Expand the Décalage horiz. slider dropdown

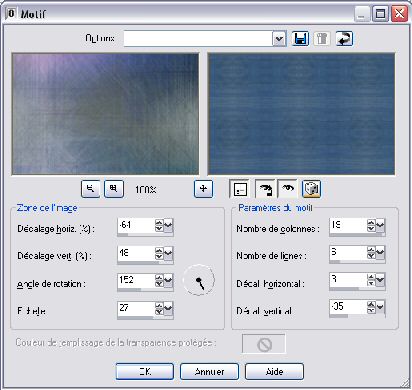(x=168, y=226)
